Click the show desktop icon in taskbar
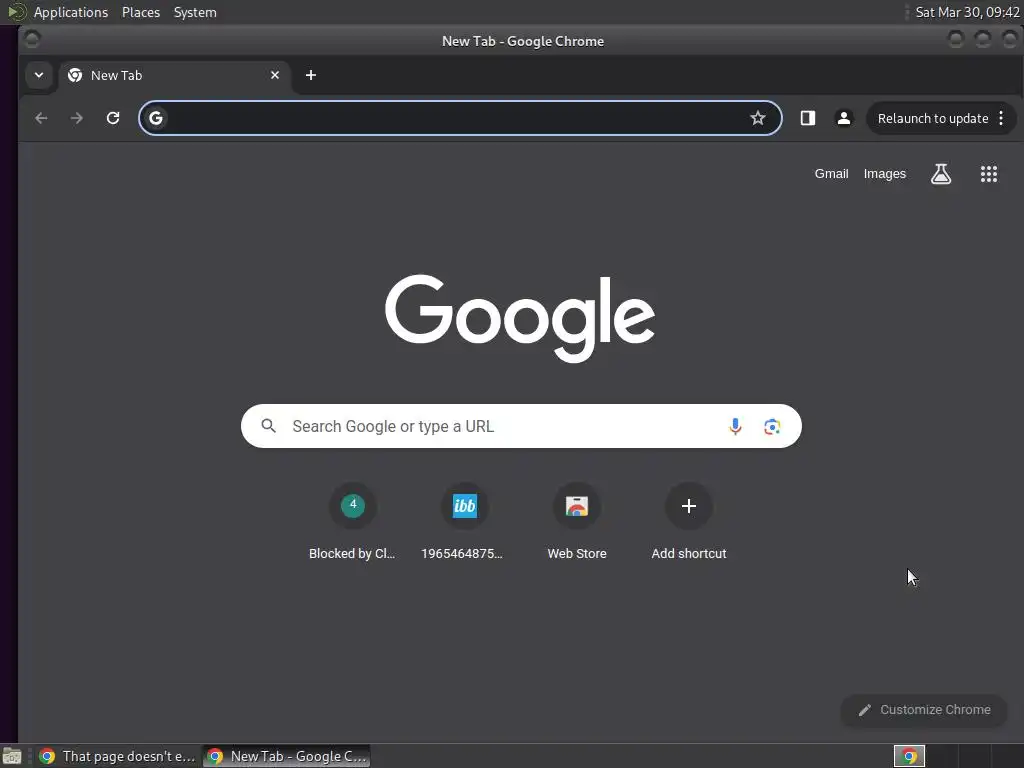The height and width of the screenshot is (768, 1024). [12, 756]
